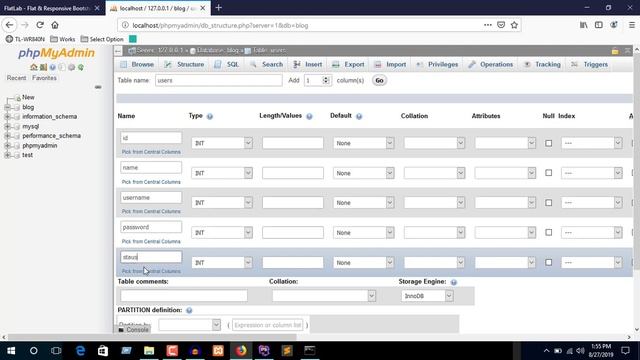Open Type dropdown for password column
Viewport: 640px width, 360px height.
click(222, 233)
